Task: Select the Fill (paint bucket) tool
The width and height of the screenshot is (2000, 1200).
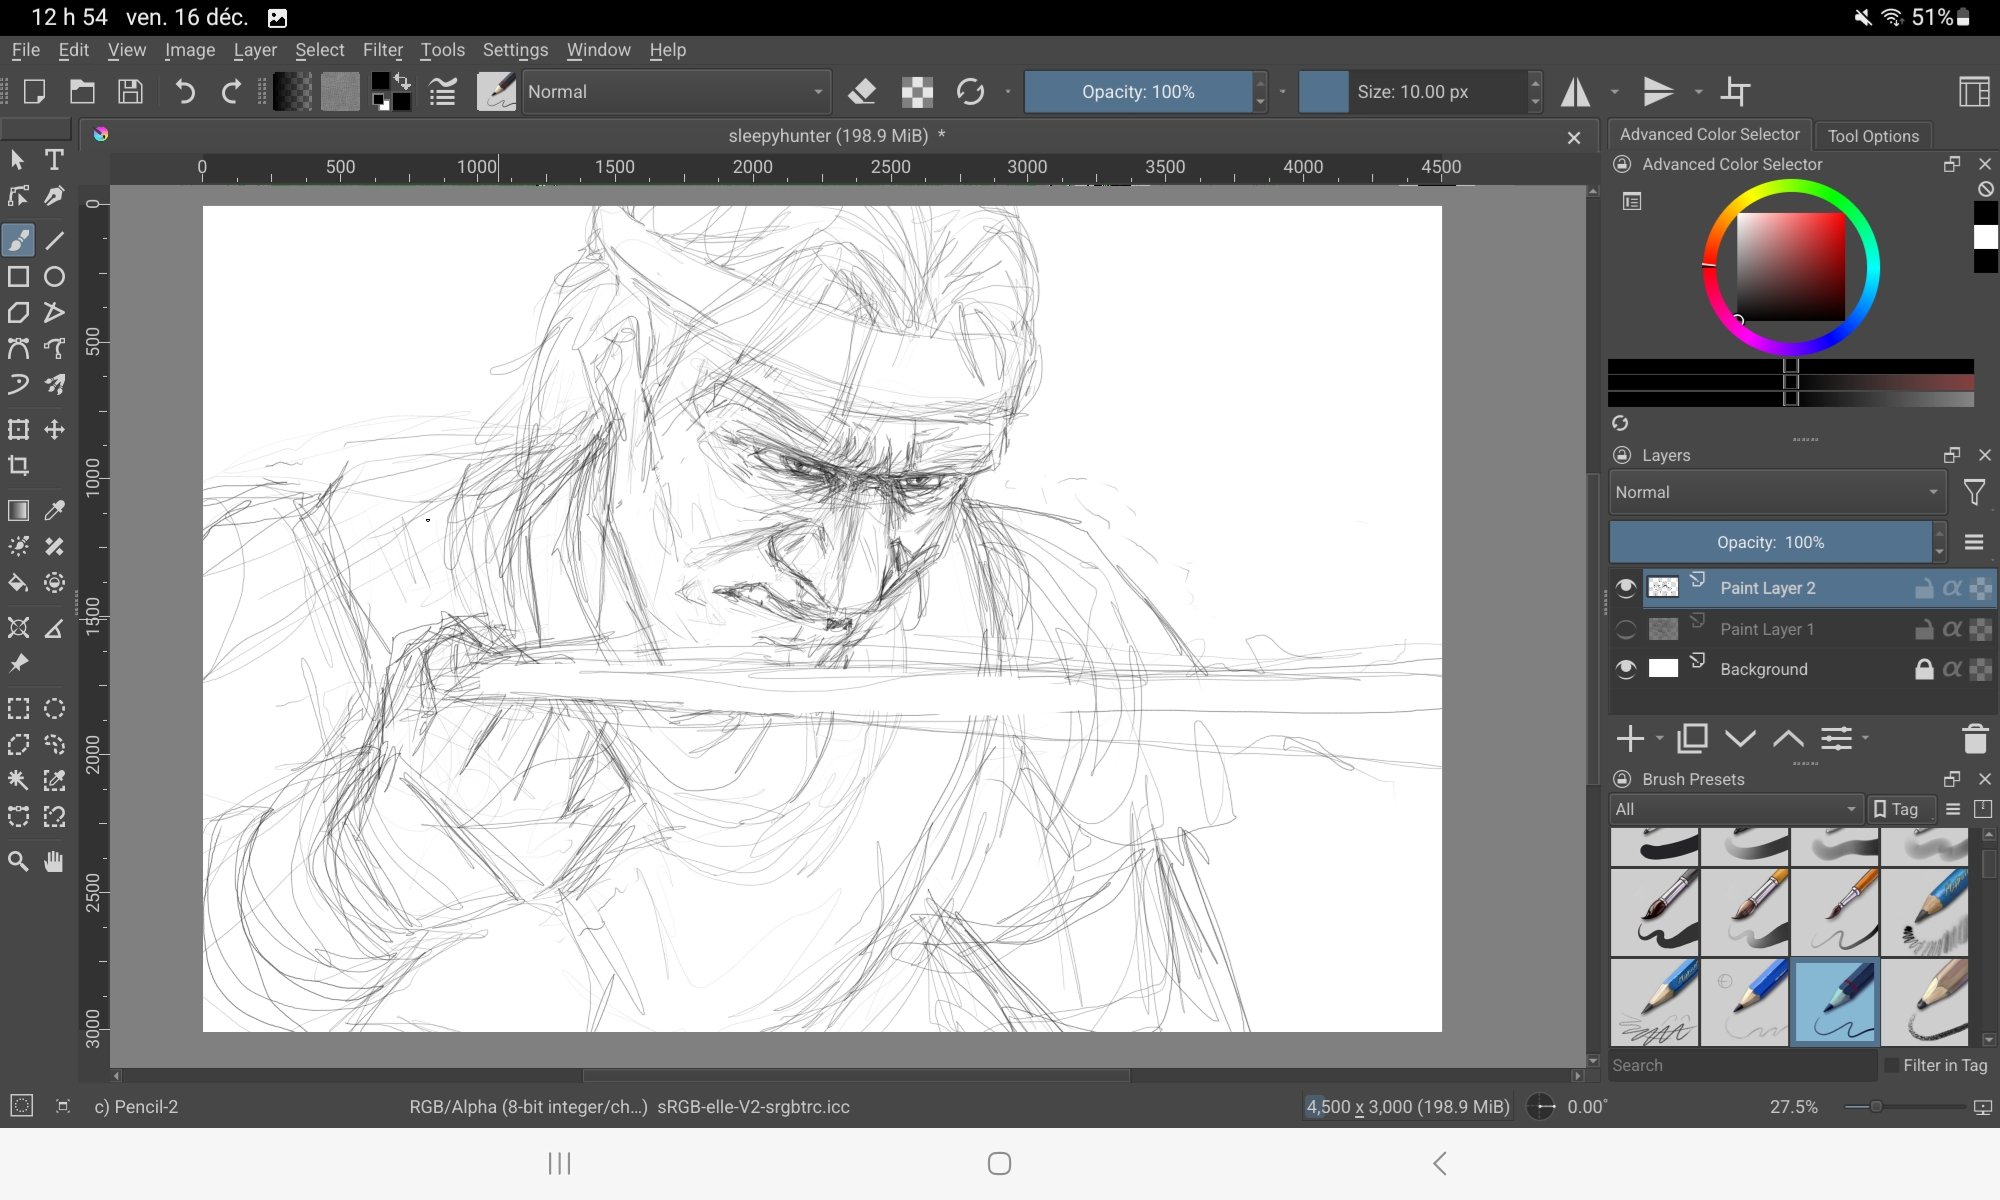Action: click(x=18, y=583)
